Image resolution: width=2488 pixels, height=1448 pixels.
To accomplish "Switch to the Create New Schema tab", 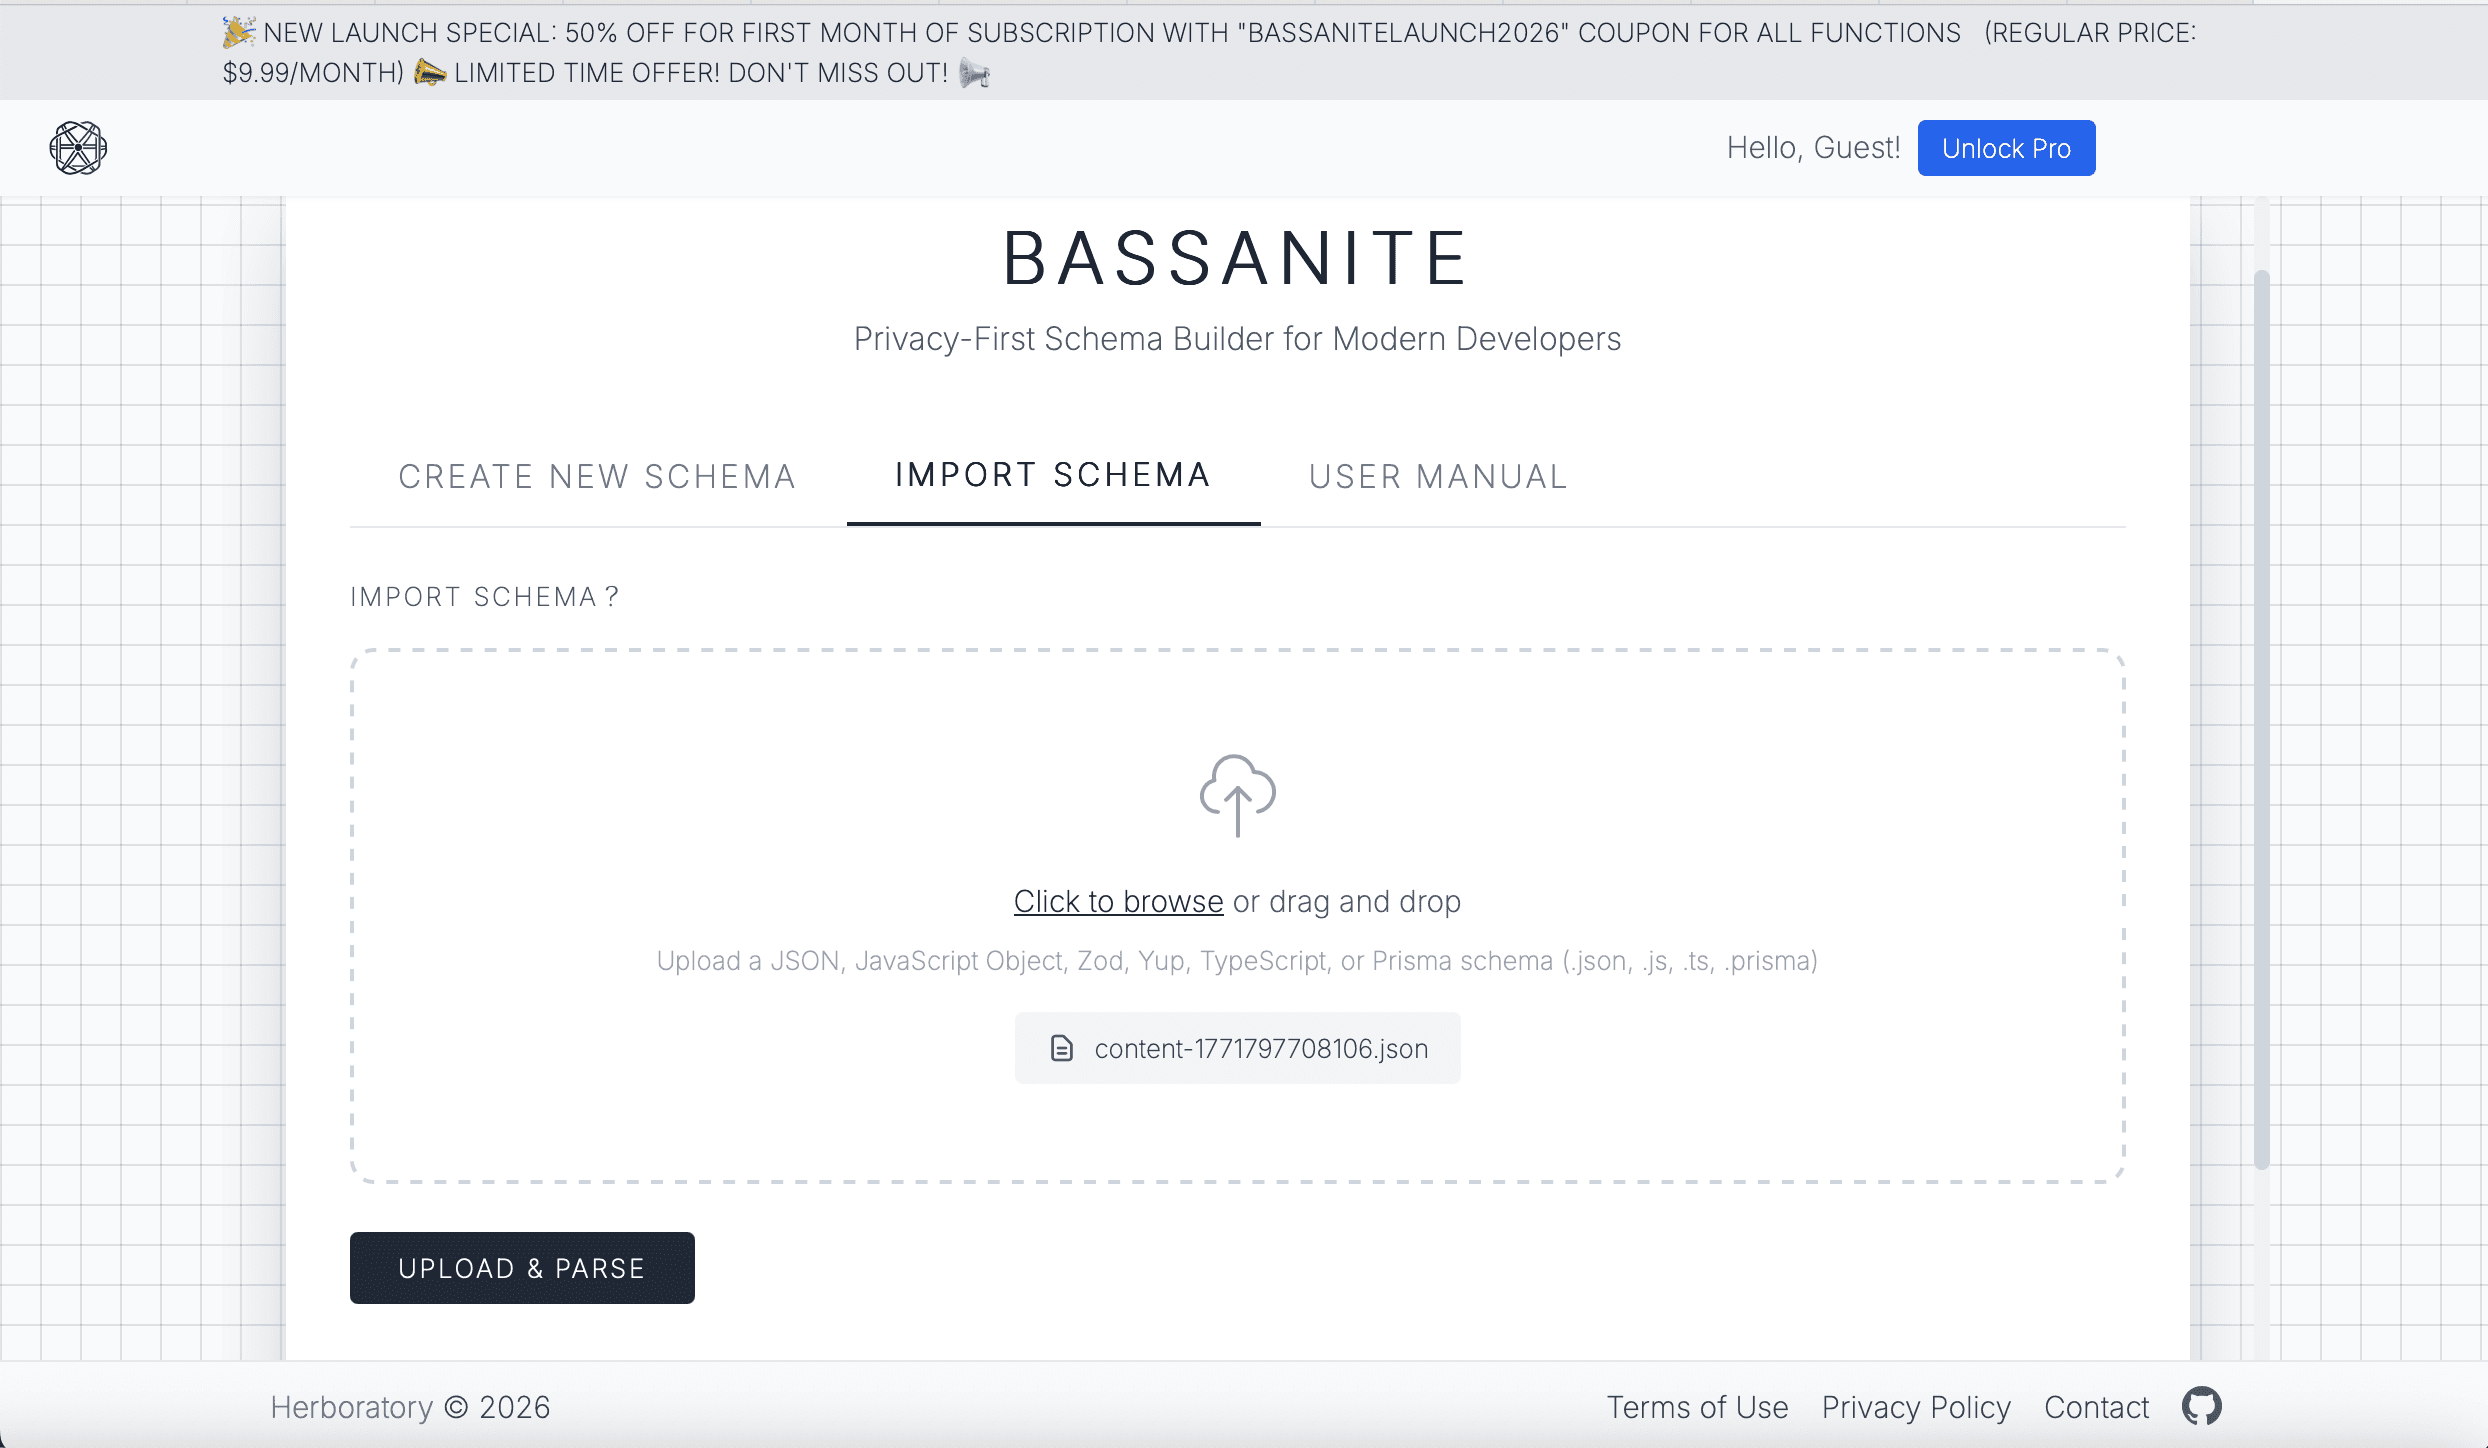I will tap(597, 476).
